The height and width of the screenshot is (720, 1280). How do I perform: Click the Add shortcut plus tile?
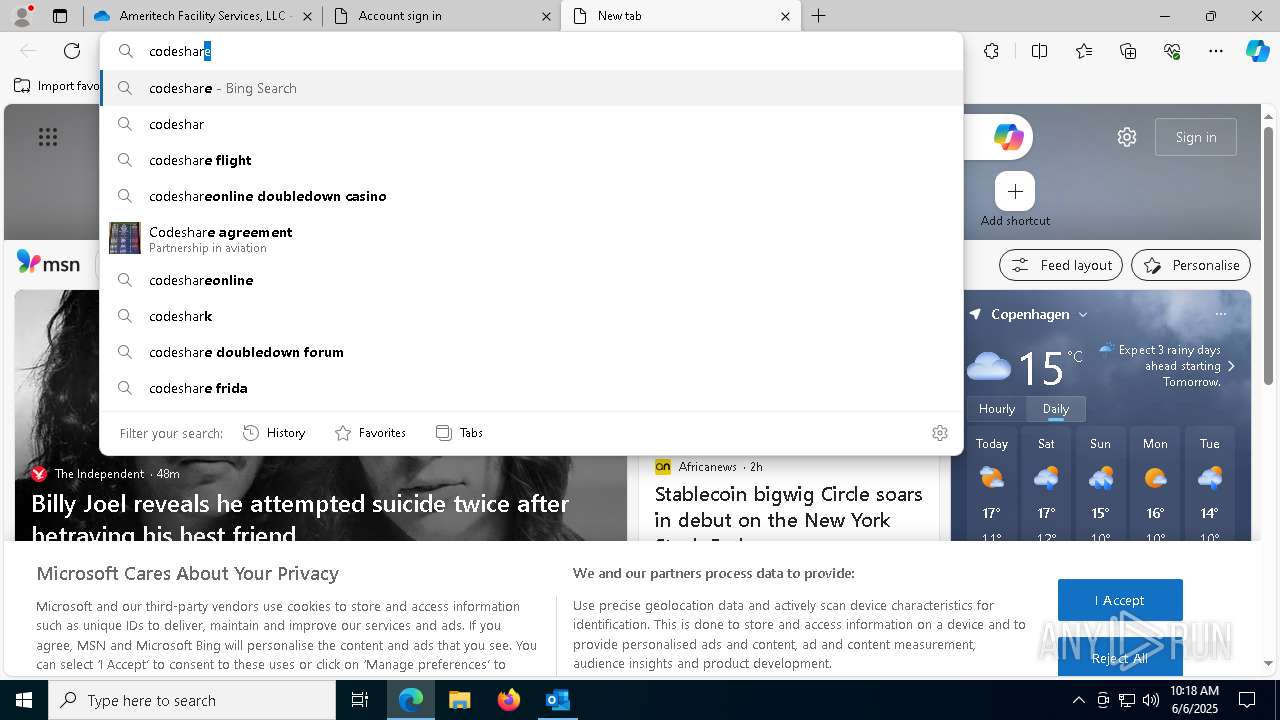[x=1015, y=191]
